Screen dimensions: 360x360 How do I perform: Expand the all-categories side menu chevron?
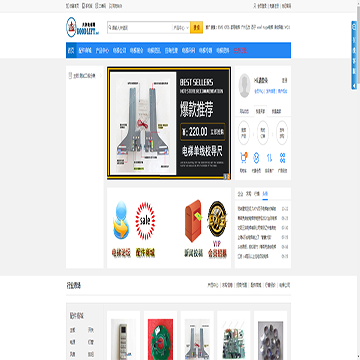pyautogui.click(x=101, y=76)
